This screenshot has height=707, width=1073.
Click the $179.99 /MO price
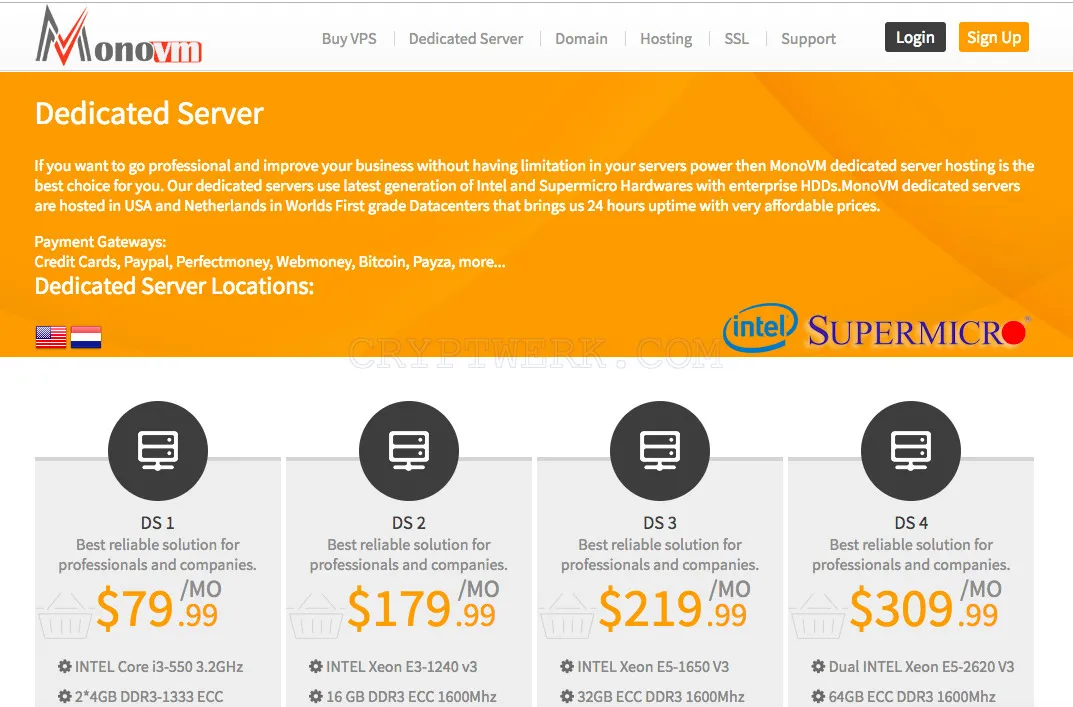click(x=424, y=605)
